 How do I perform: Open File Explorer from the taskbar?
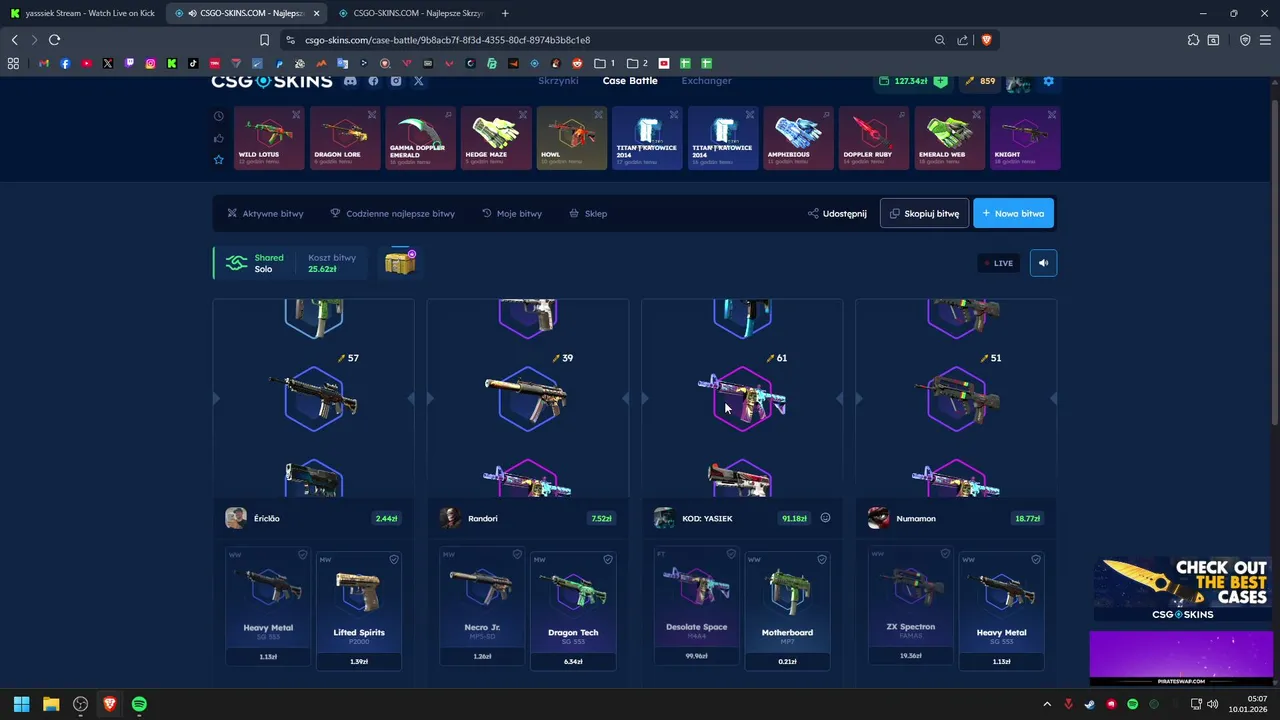[51, 704]
